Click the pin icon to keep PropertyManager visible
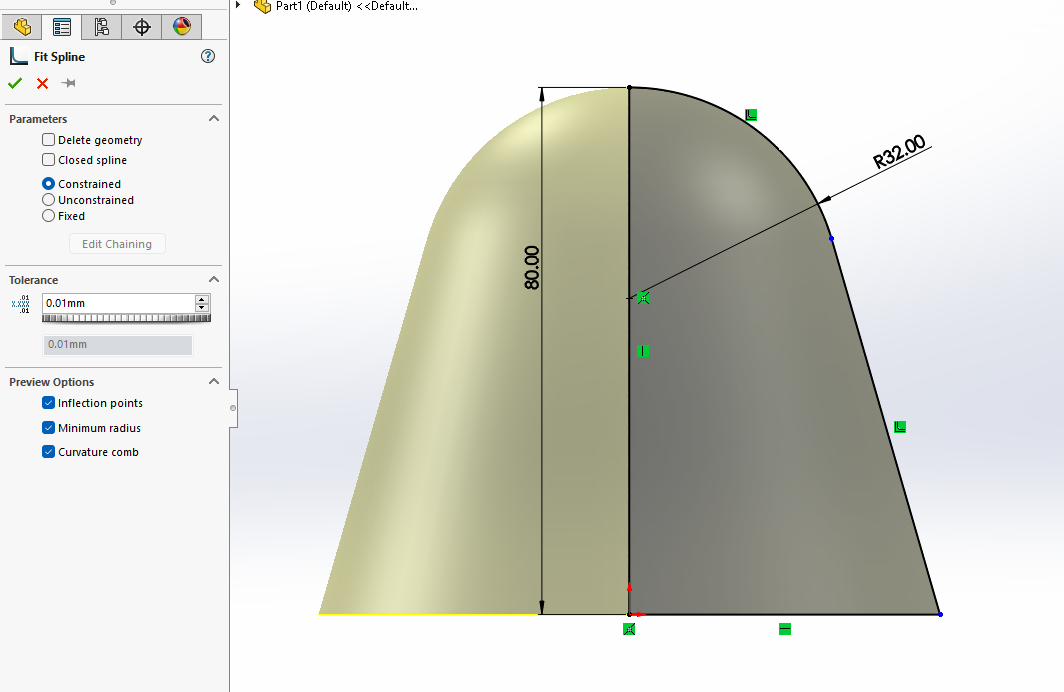This screenshot has height=692, width=1064. pos(68,83)
